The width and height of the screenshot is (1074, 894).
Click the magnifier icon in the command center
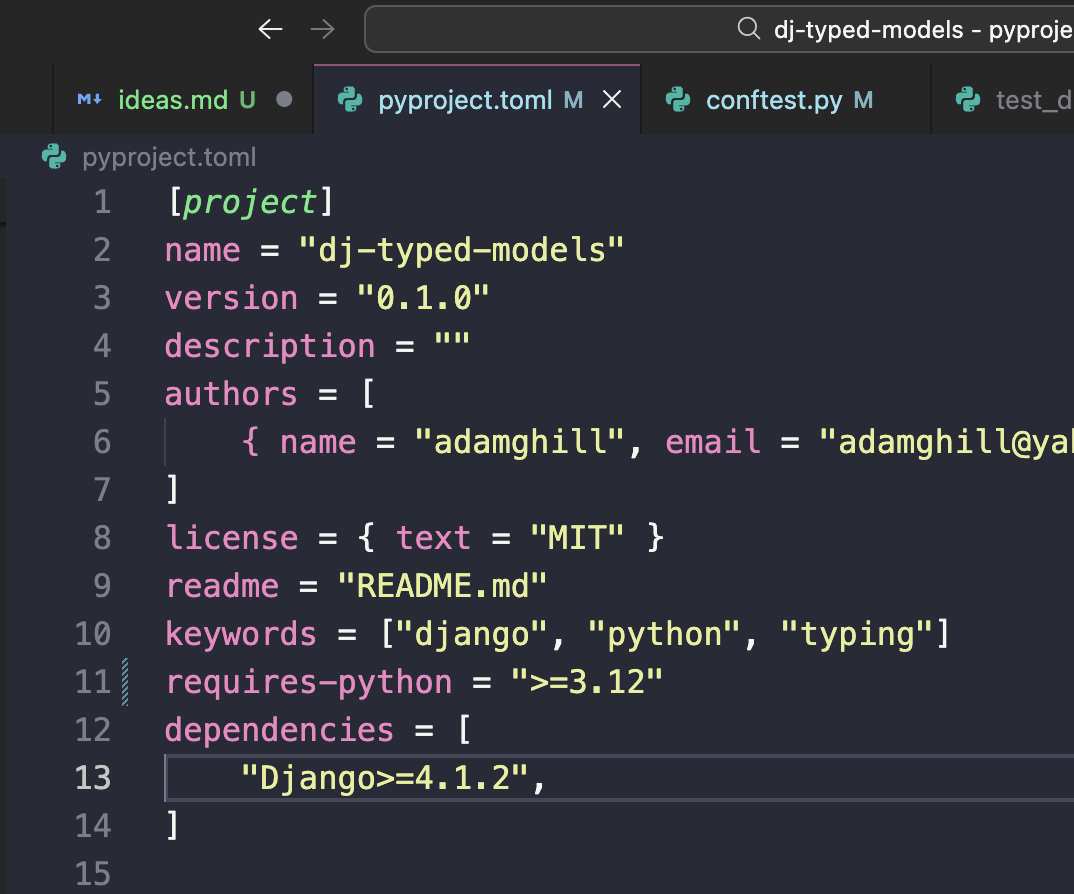pos(748,29)
